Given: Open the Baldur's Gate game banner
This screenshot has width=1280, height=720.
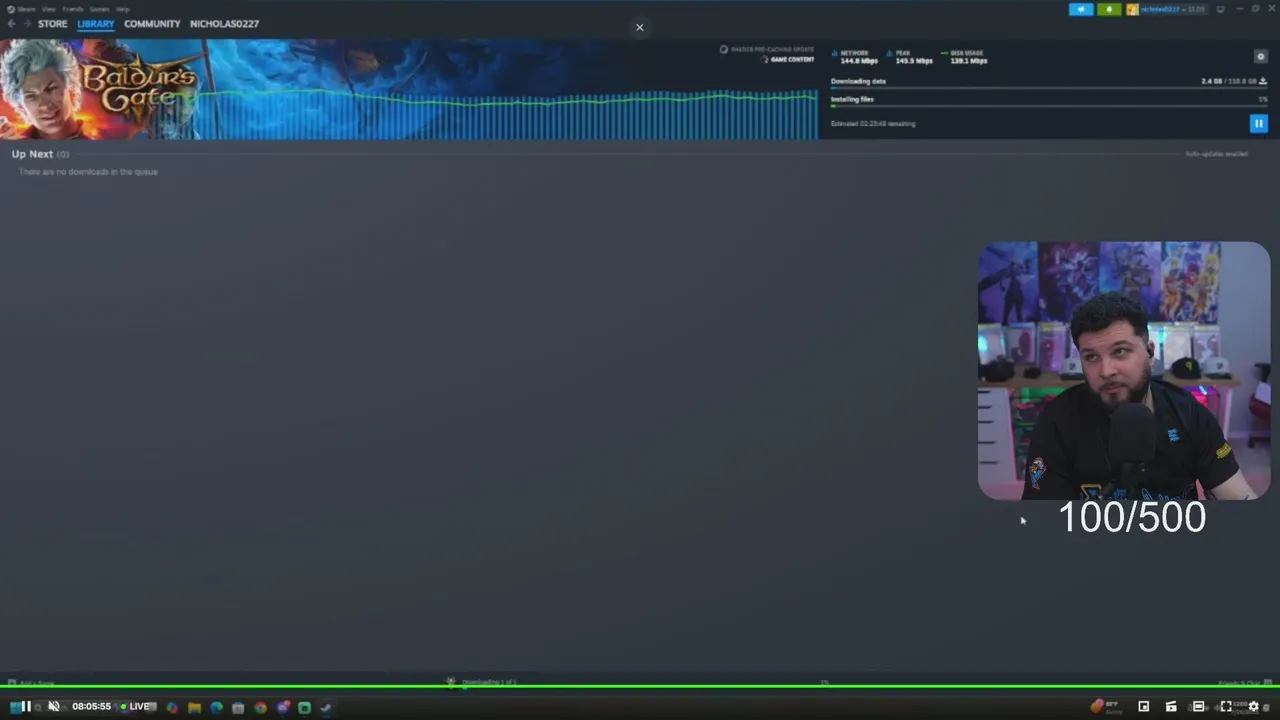Looking at the screenshot, I should coord(100,89).
